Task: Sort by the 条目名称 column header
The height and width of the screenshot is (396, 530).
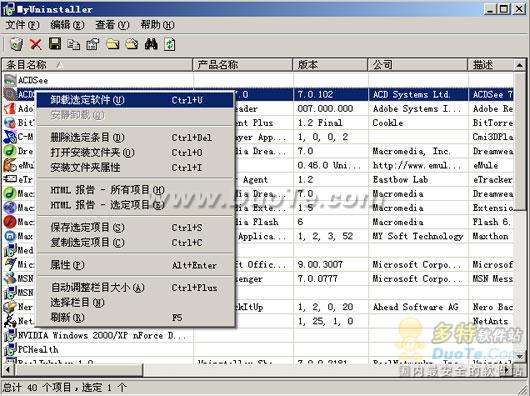Action: 97,65
